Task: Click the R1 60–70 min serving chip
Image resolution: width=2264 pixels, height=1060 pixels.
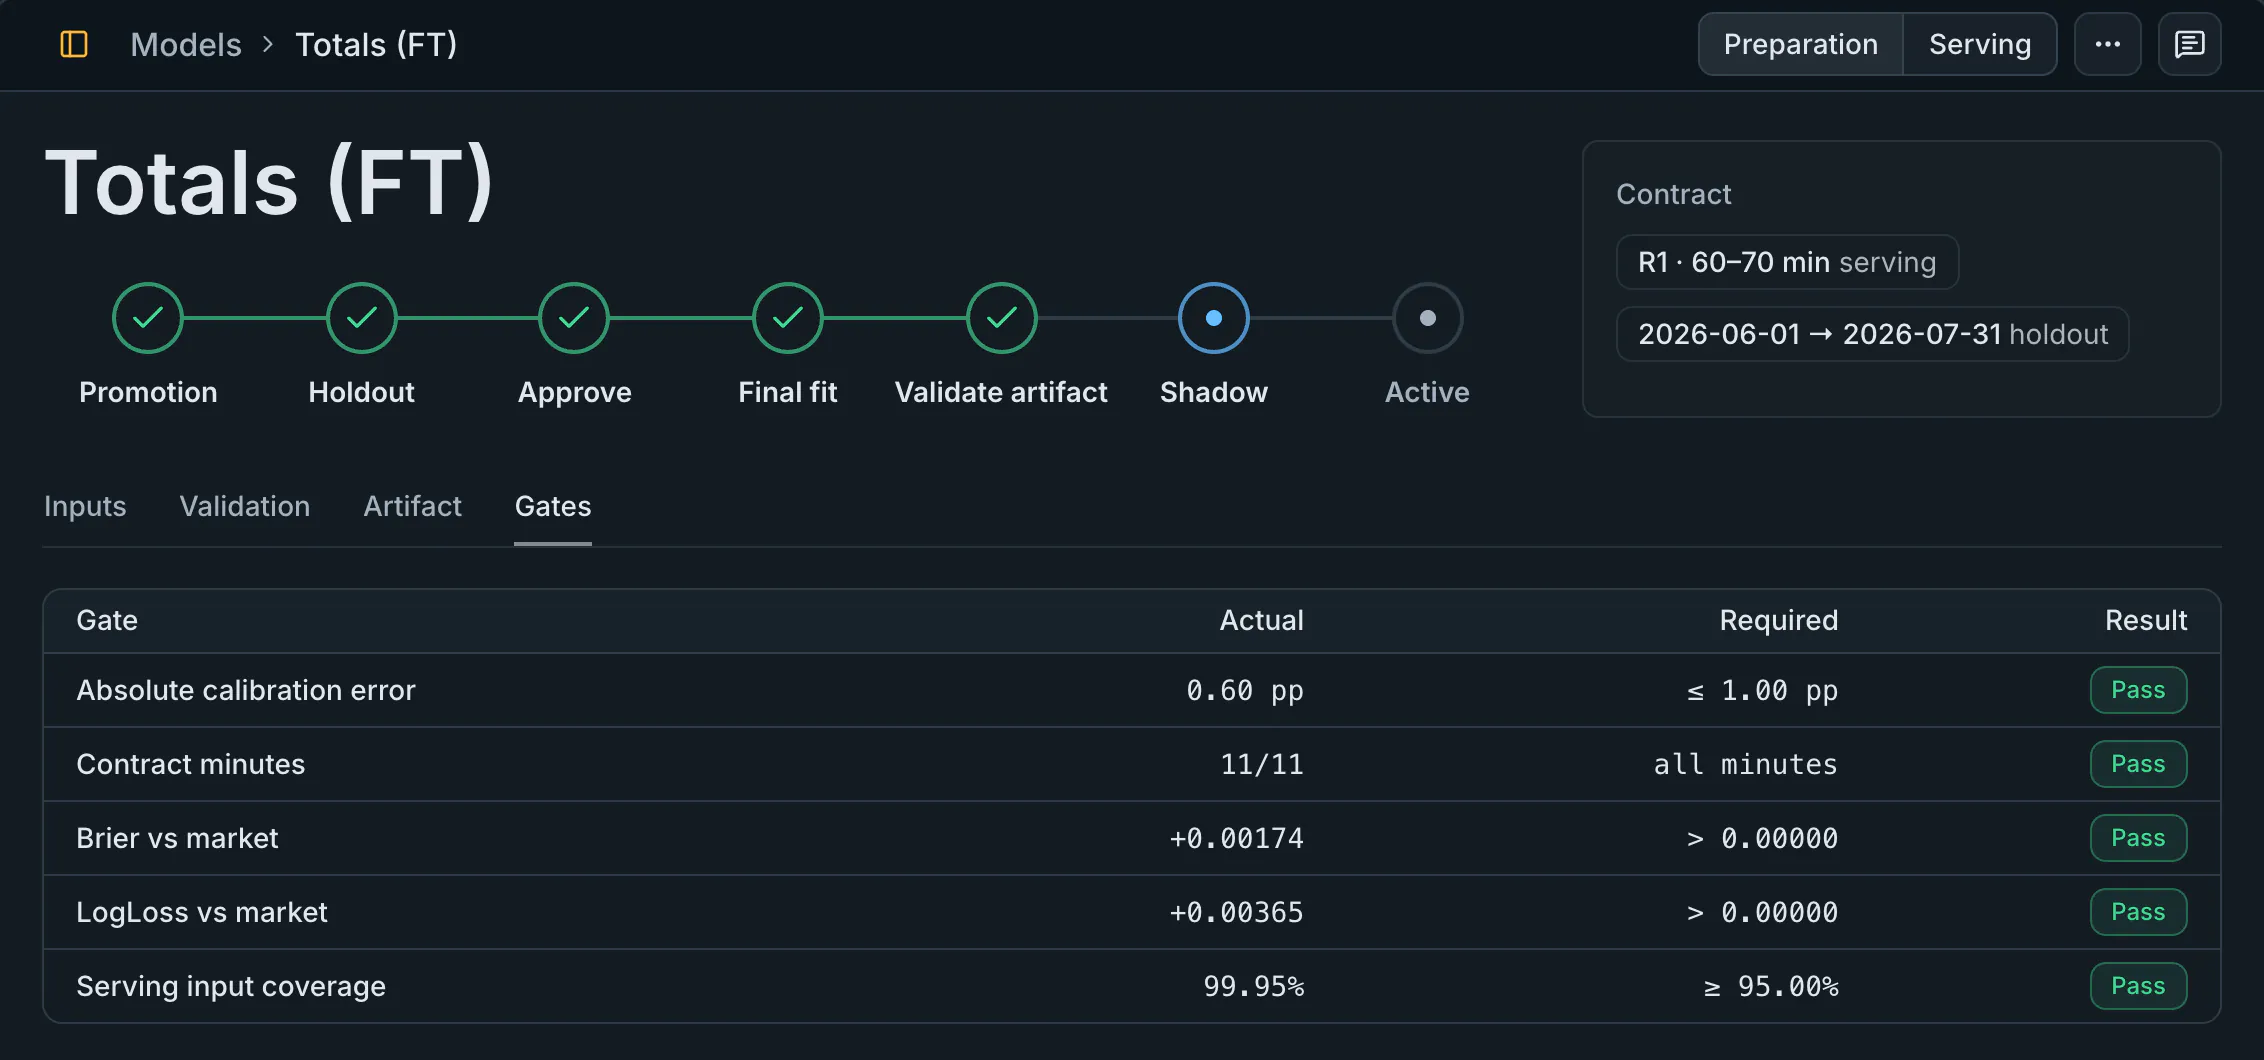Action: (x=1787, y=262)
